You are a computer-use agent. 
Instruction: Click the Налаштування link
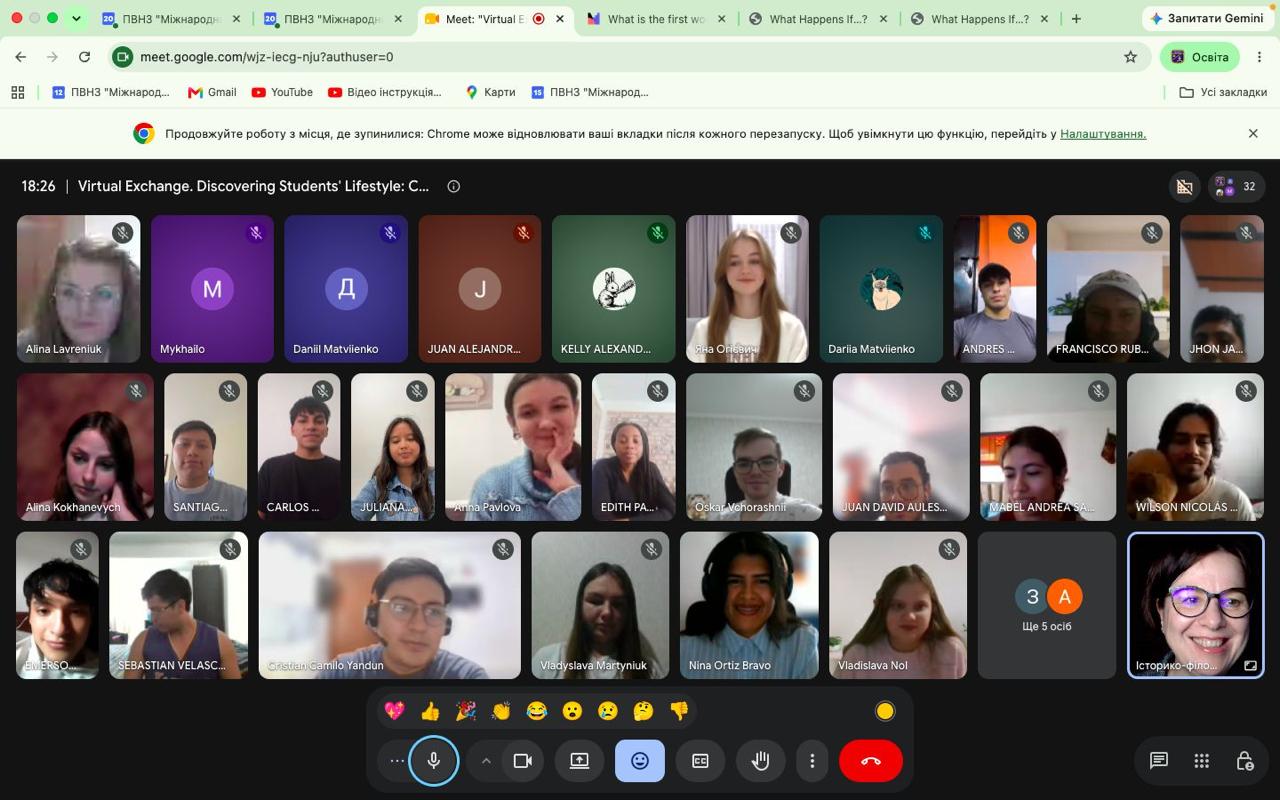point(1103,133)
